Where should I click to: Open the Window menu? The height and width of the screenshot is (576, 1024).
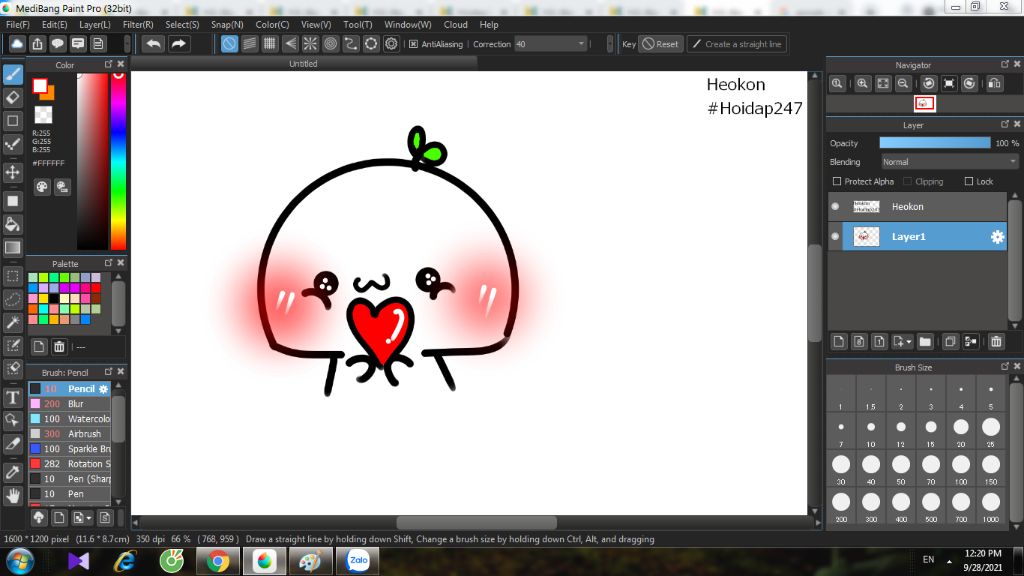(408, 24)
